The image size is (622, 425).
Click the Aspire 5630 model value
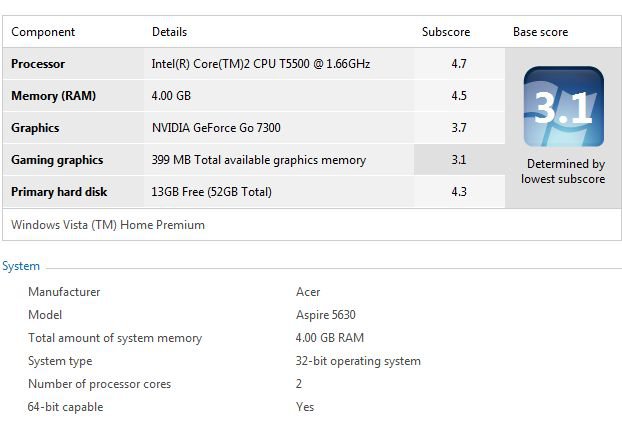click(326, 315)
